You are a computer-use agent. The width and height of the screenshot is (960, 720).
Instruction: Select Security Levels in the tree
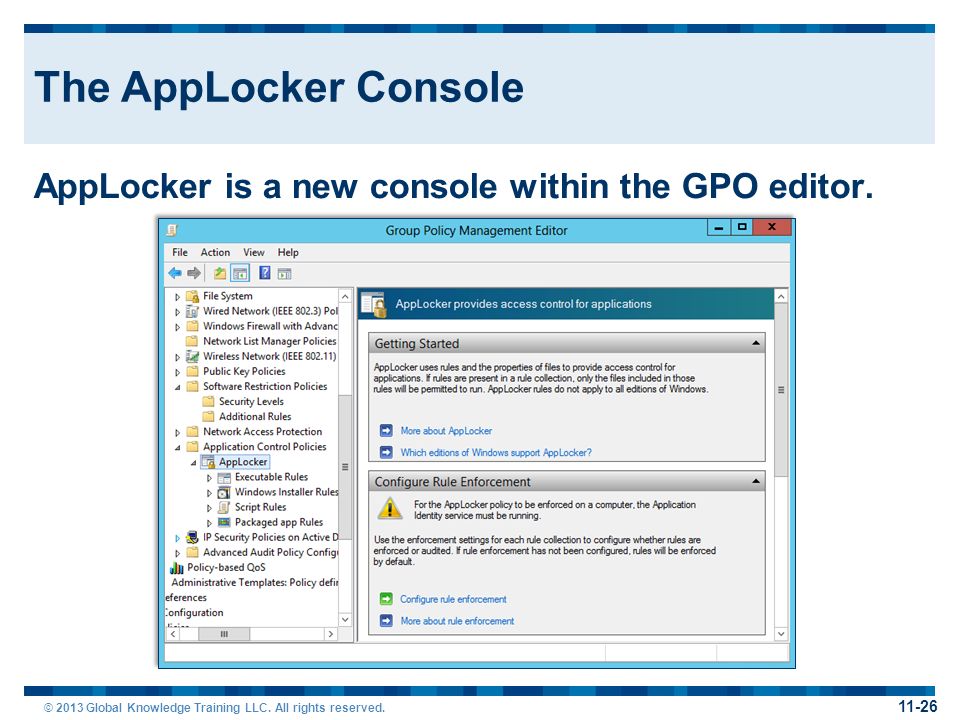[251, 402]
